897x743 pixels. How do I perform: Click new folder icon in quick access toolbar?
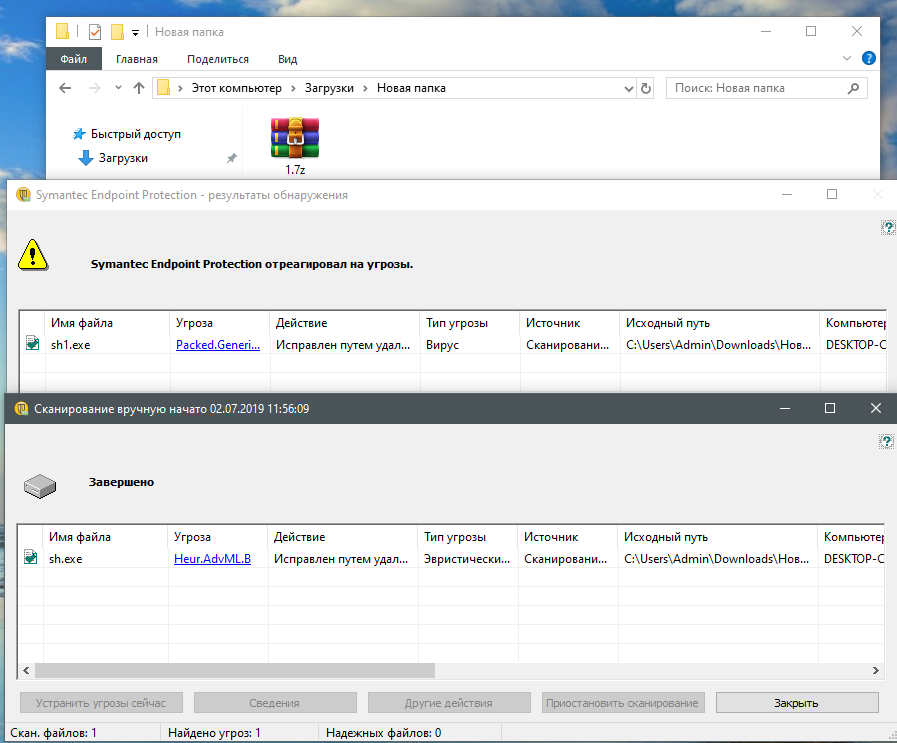(x=117, y=32)
